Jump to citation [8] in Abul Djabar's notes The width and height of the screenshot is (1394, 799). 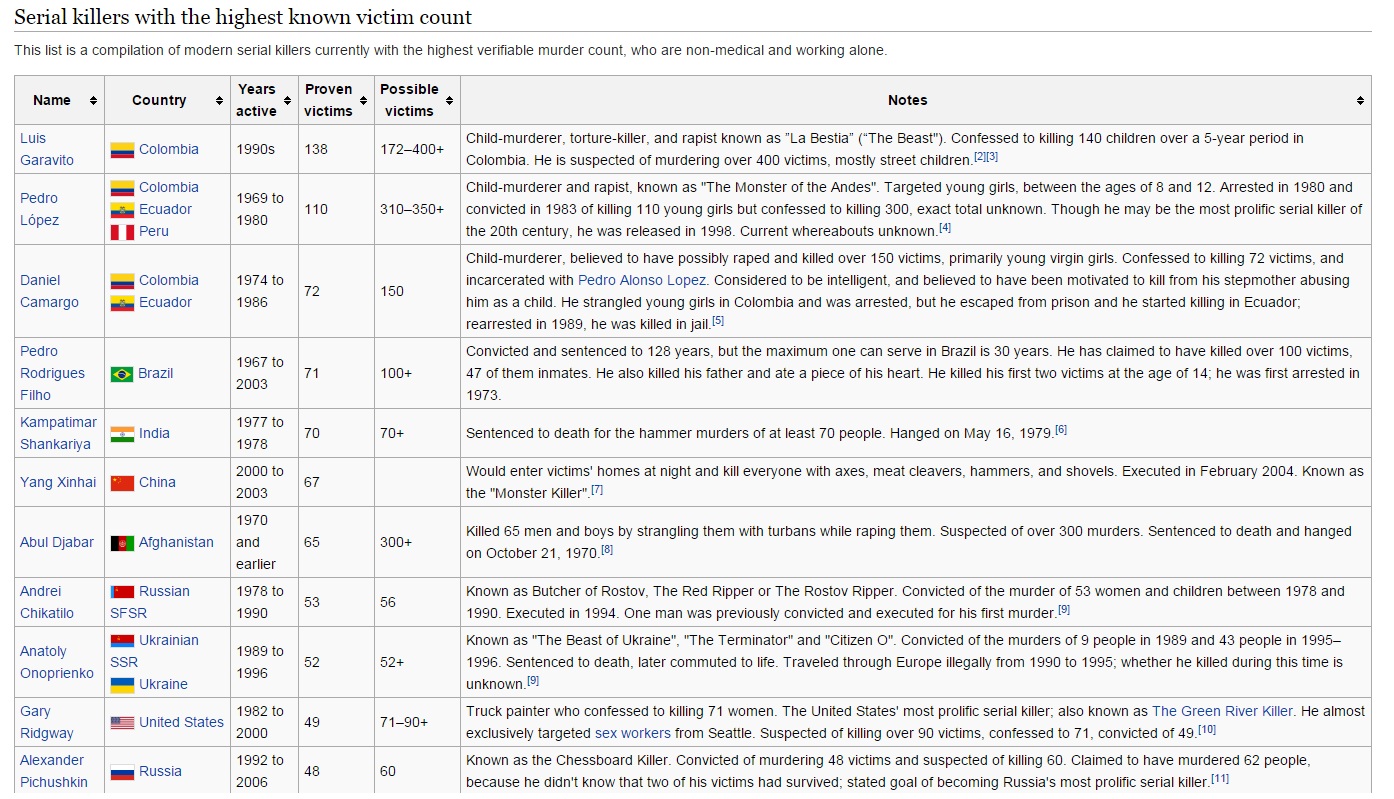[x=607, y=550]
